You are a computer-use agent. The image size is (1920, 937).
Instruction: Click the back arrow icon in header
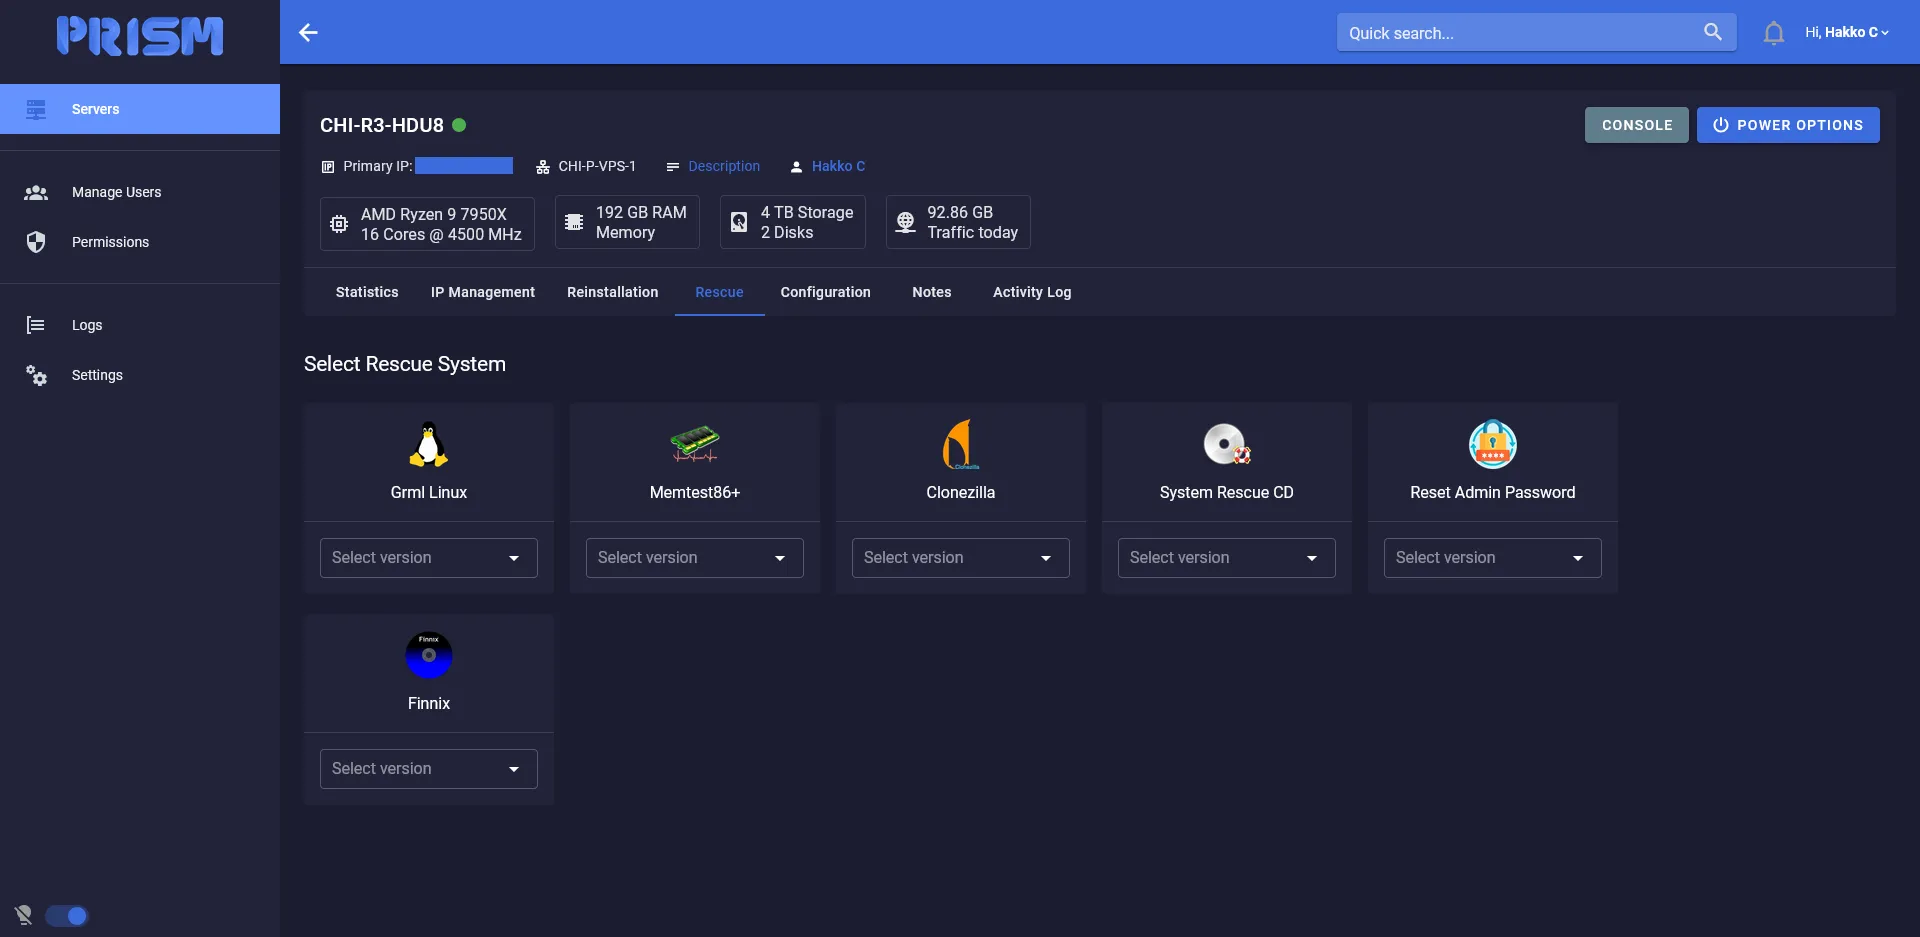coord(308,33)
